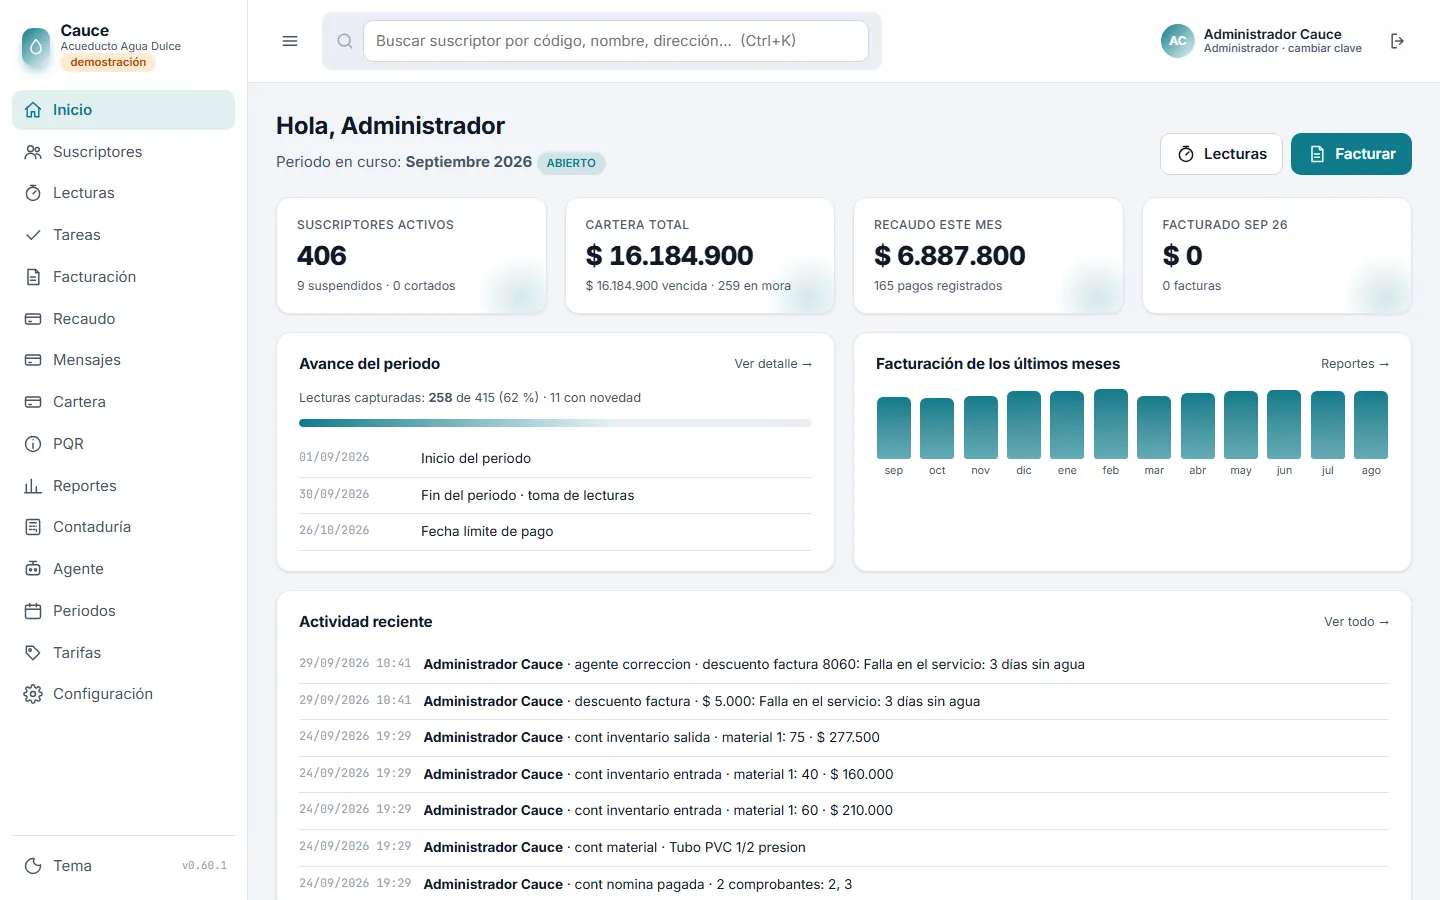Click the Periodos calendar icon
The width and height of the screenshot is (1440, 900).
tap(33, 611)
